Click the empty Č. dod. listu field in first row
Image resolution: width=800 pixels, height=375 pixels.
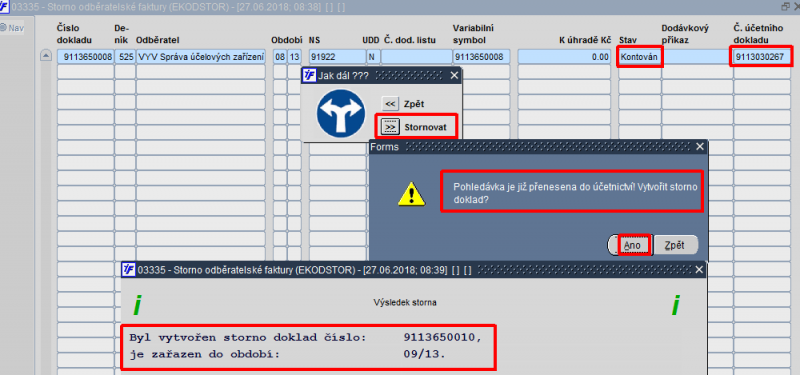pos(416,57)
